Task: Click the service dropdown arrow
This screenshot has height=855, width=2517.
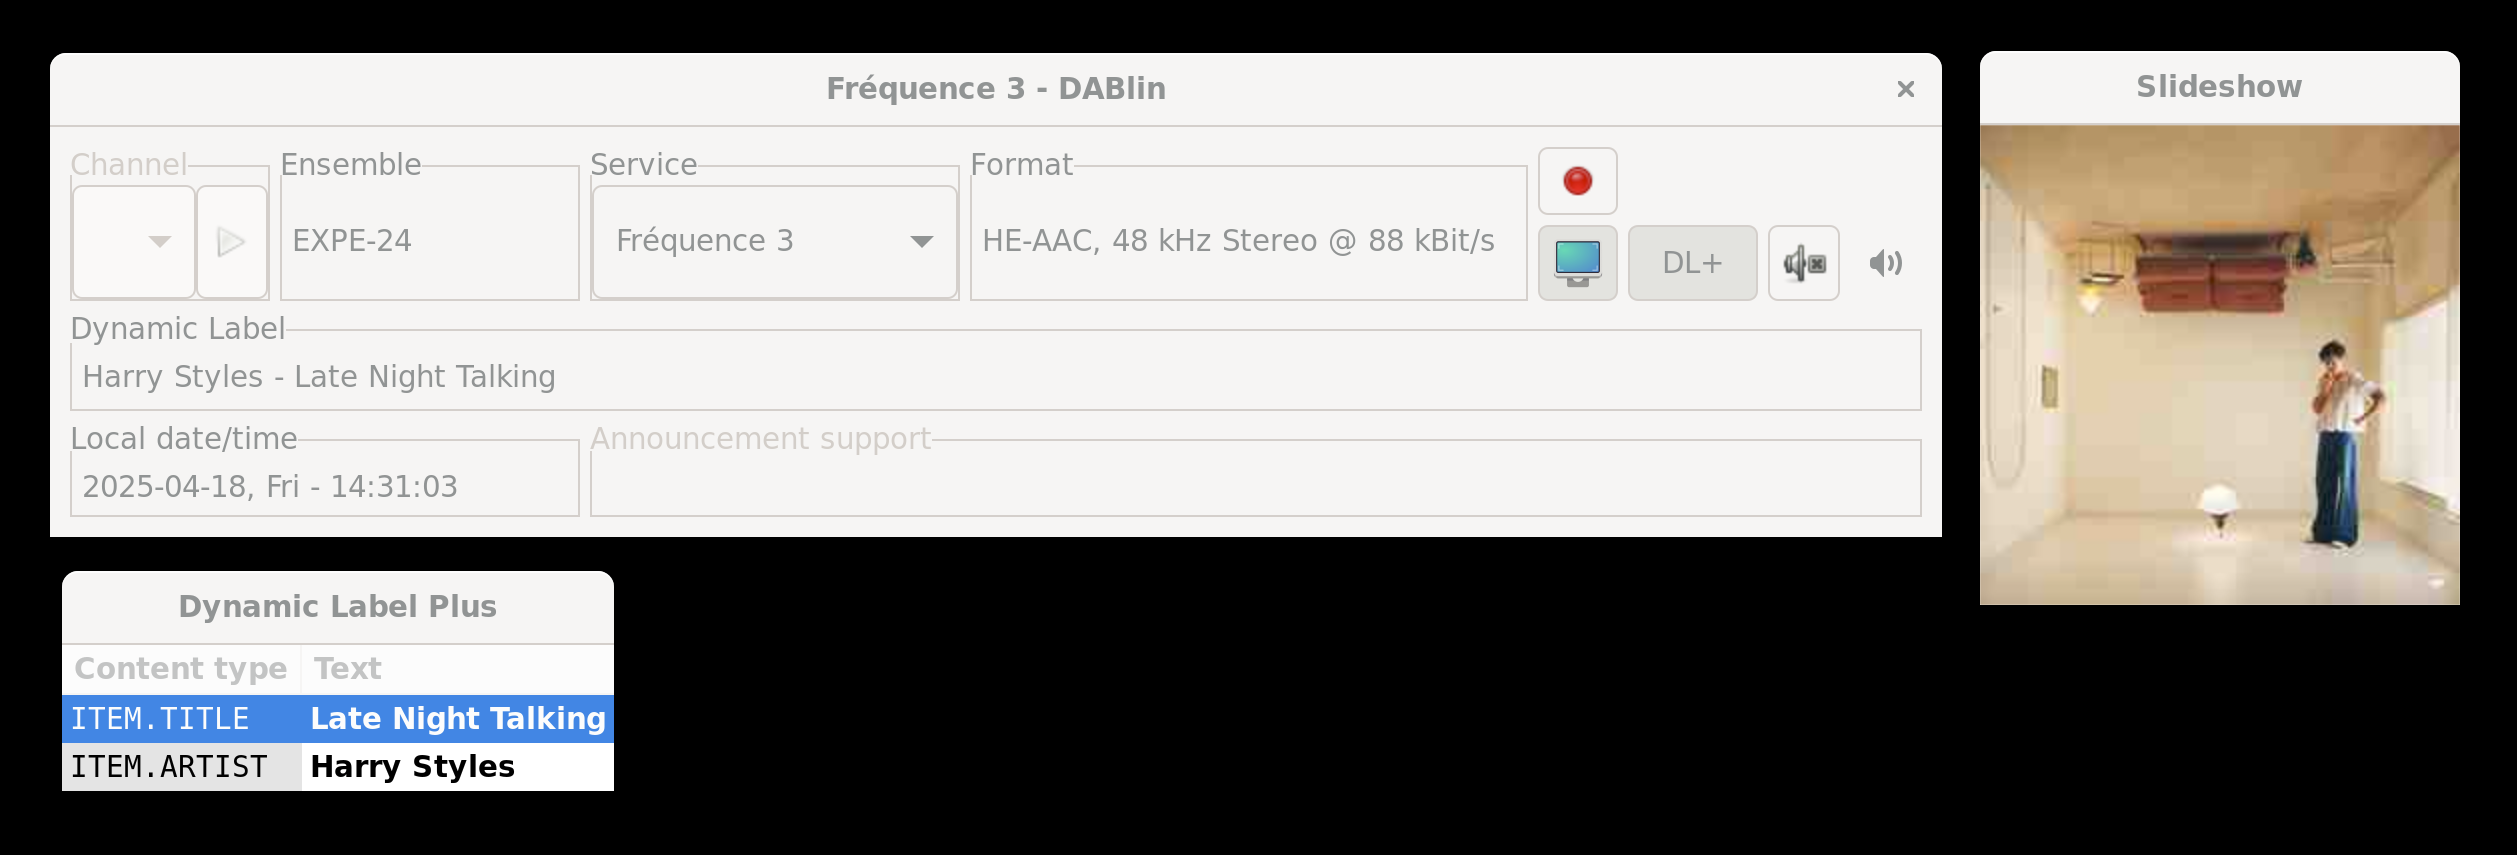Action: pyautogui.click(x=921, y=241)
